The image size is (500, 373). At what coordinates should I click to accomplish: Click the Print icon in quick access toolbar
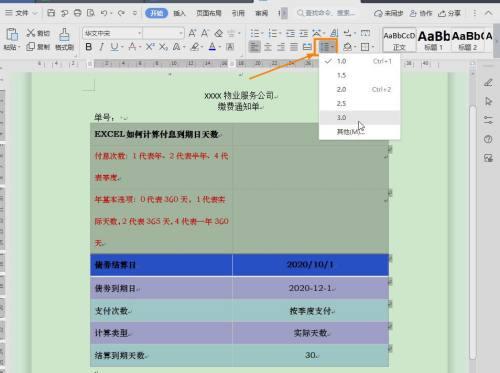coord(77,13)
